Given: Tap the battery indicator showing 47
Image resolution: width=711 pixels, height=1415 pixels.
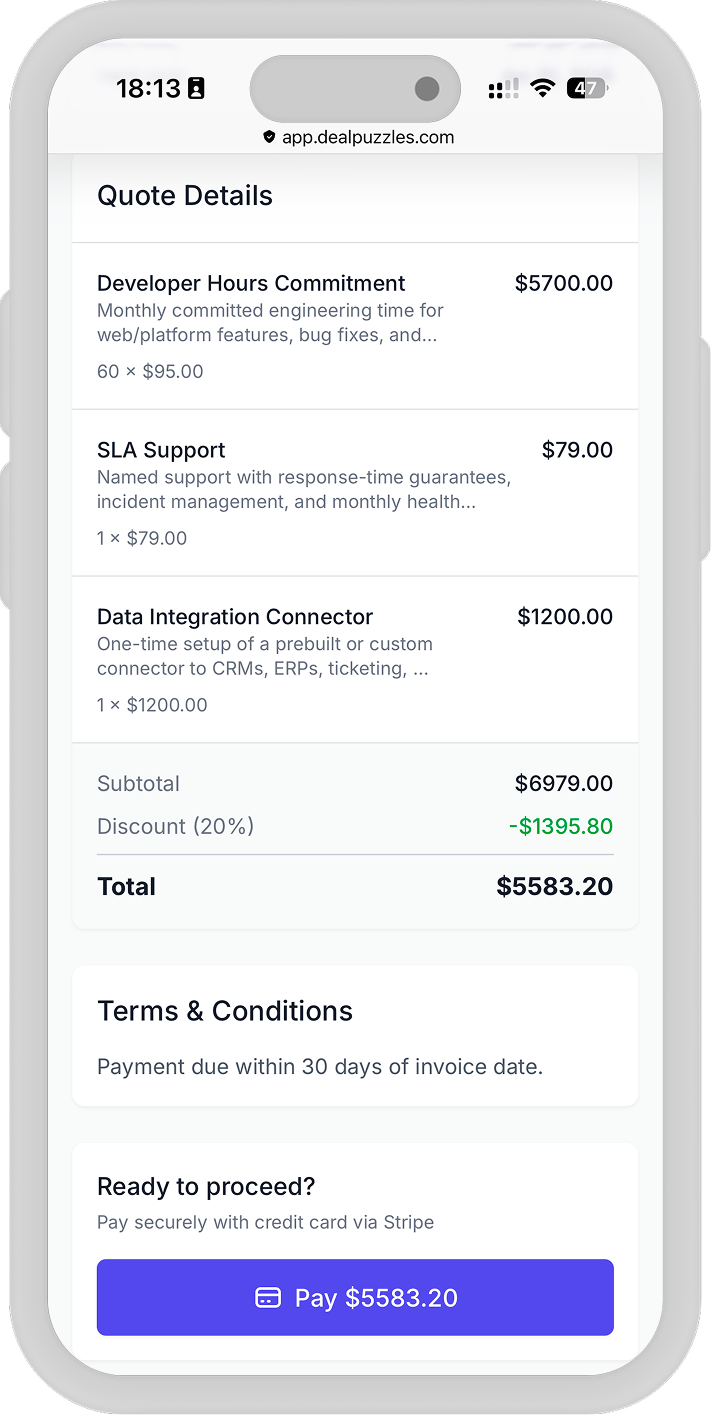Looking at the screenshot, I should (x=587, y=88).
